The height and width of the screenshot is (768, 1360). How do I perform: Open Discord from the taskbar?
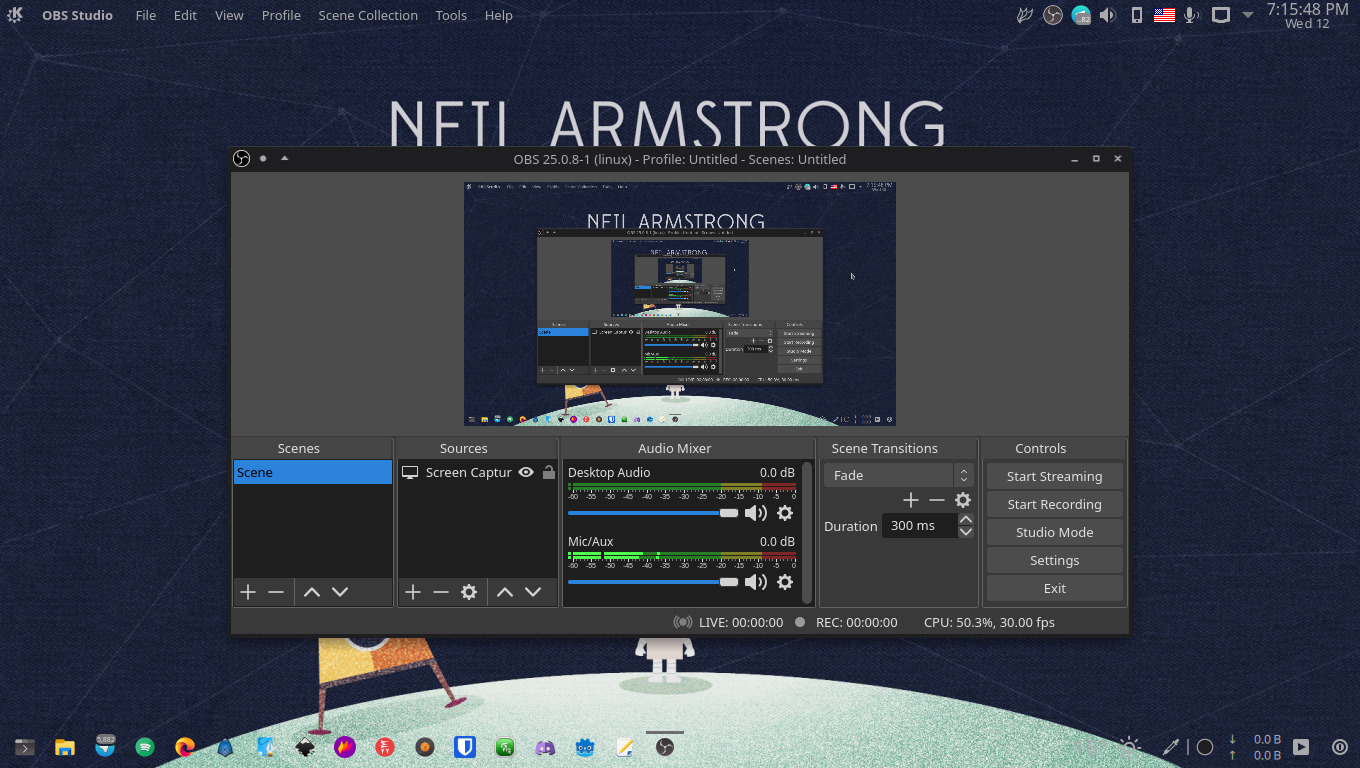click(545, 746)
